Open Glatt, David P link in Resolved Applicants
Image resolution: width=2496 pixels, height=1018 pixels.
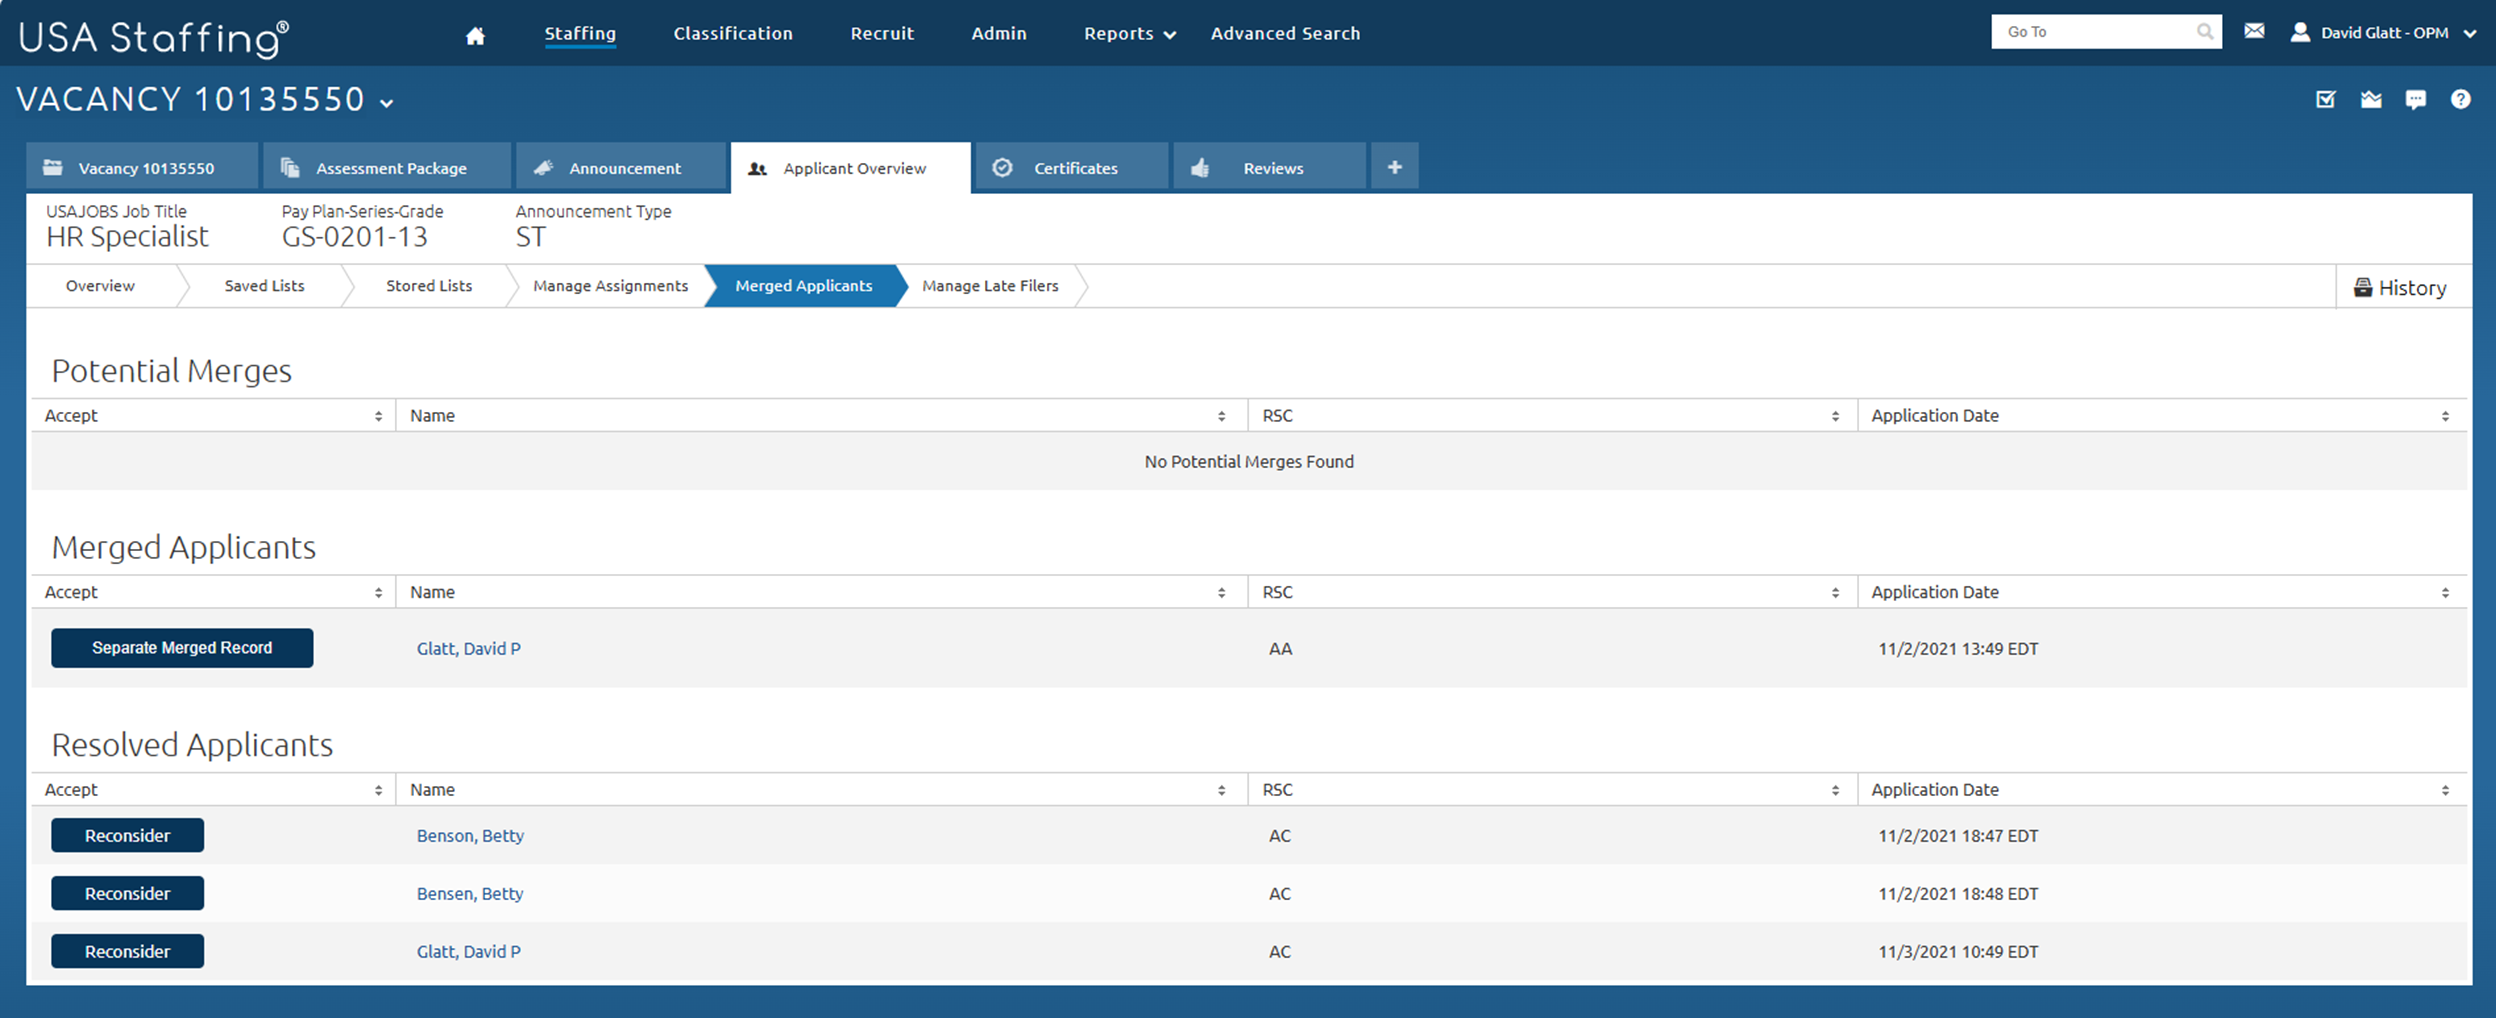(x=469, y=952)
